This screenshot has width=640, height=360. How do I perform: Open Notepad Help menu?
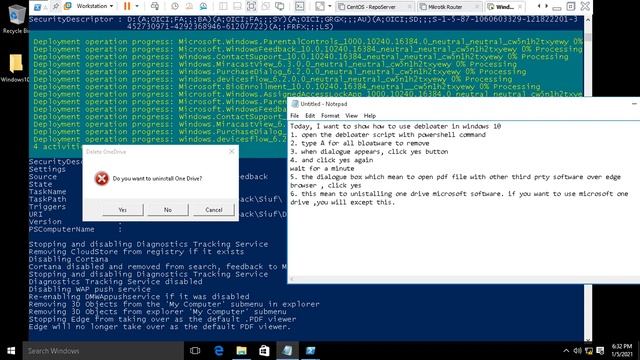pos(369,116)
